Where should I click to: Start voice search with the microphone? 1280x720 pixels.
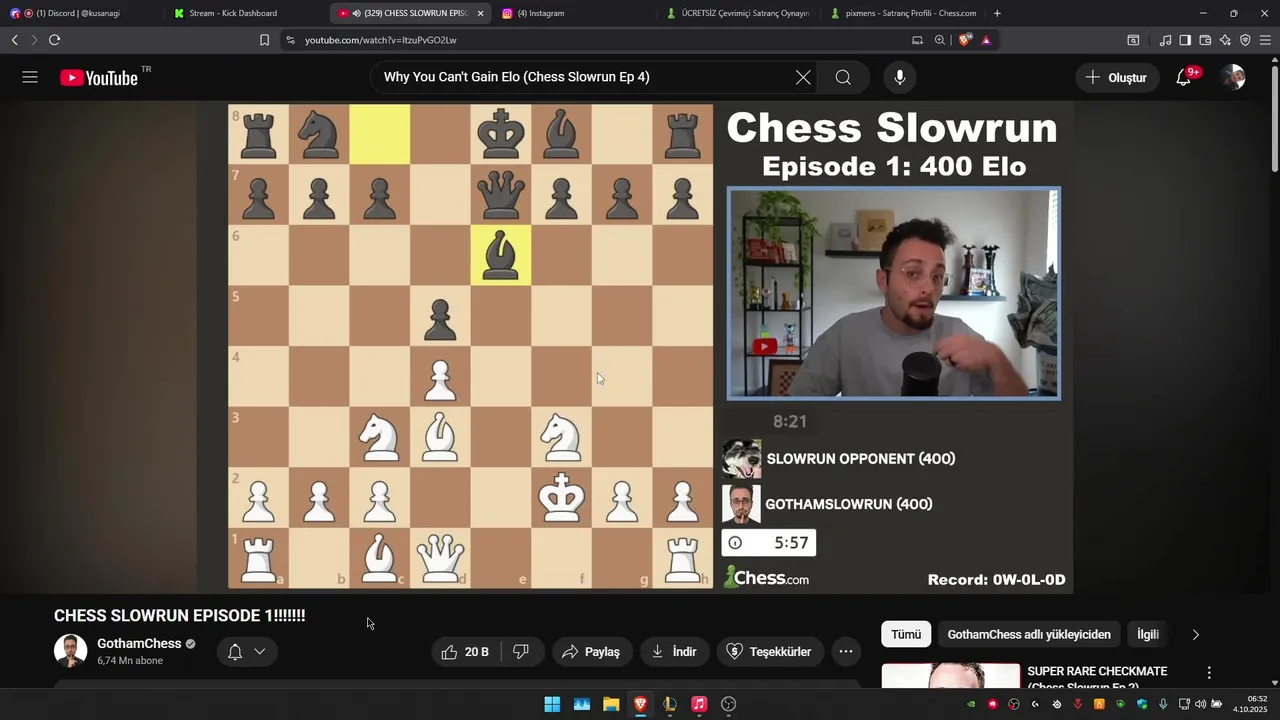[899, 77]
